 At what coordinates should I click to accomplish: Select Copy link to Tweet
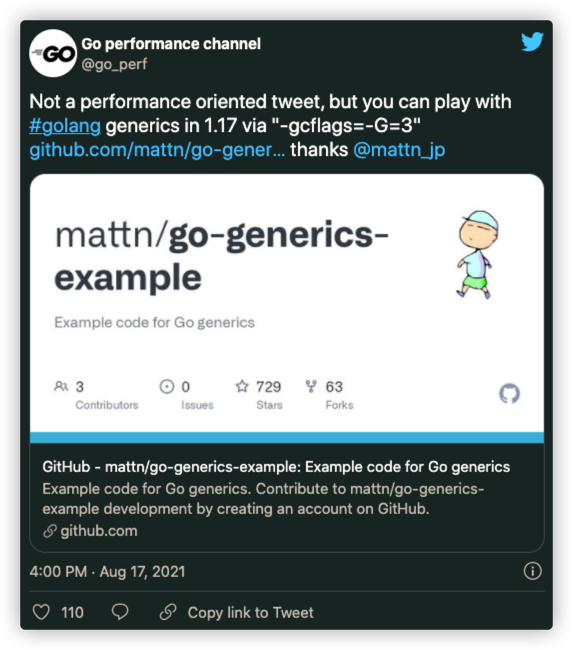pos(250,612)
